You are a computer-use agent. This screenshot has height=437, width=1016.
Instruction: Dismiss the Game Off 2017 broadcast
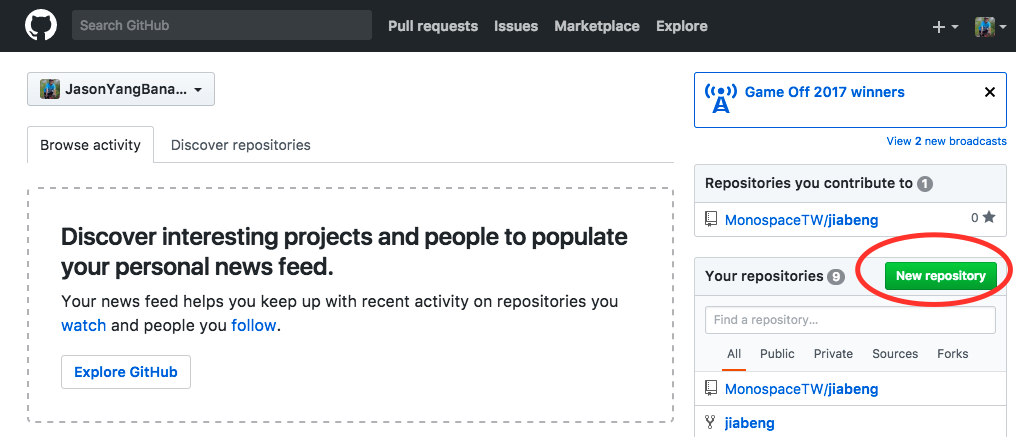(990, 92)
